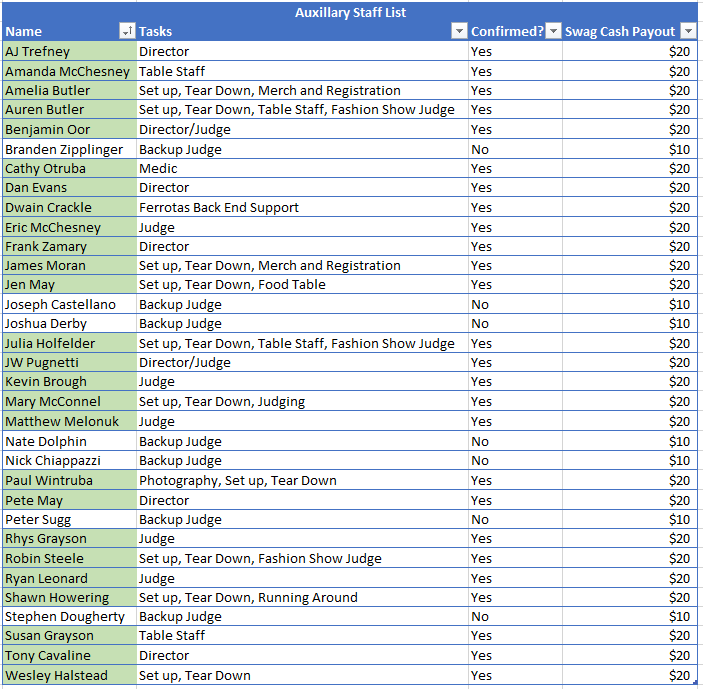Select Susan Grayson's Table Staff cell
Image resolution: width=703 pixels, height=689 pixels.
[x=302, y=635]
